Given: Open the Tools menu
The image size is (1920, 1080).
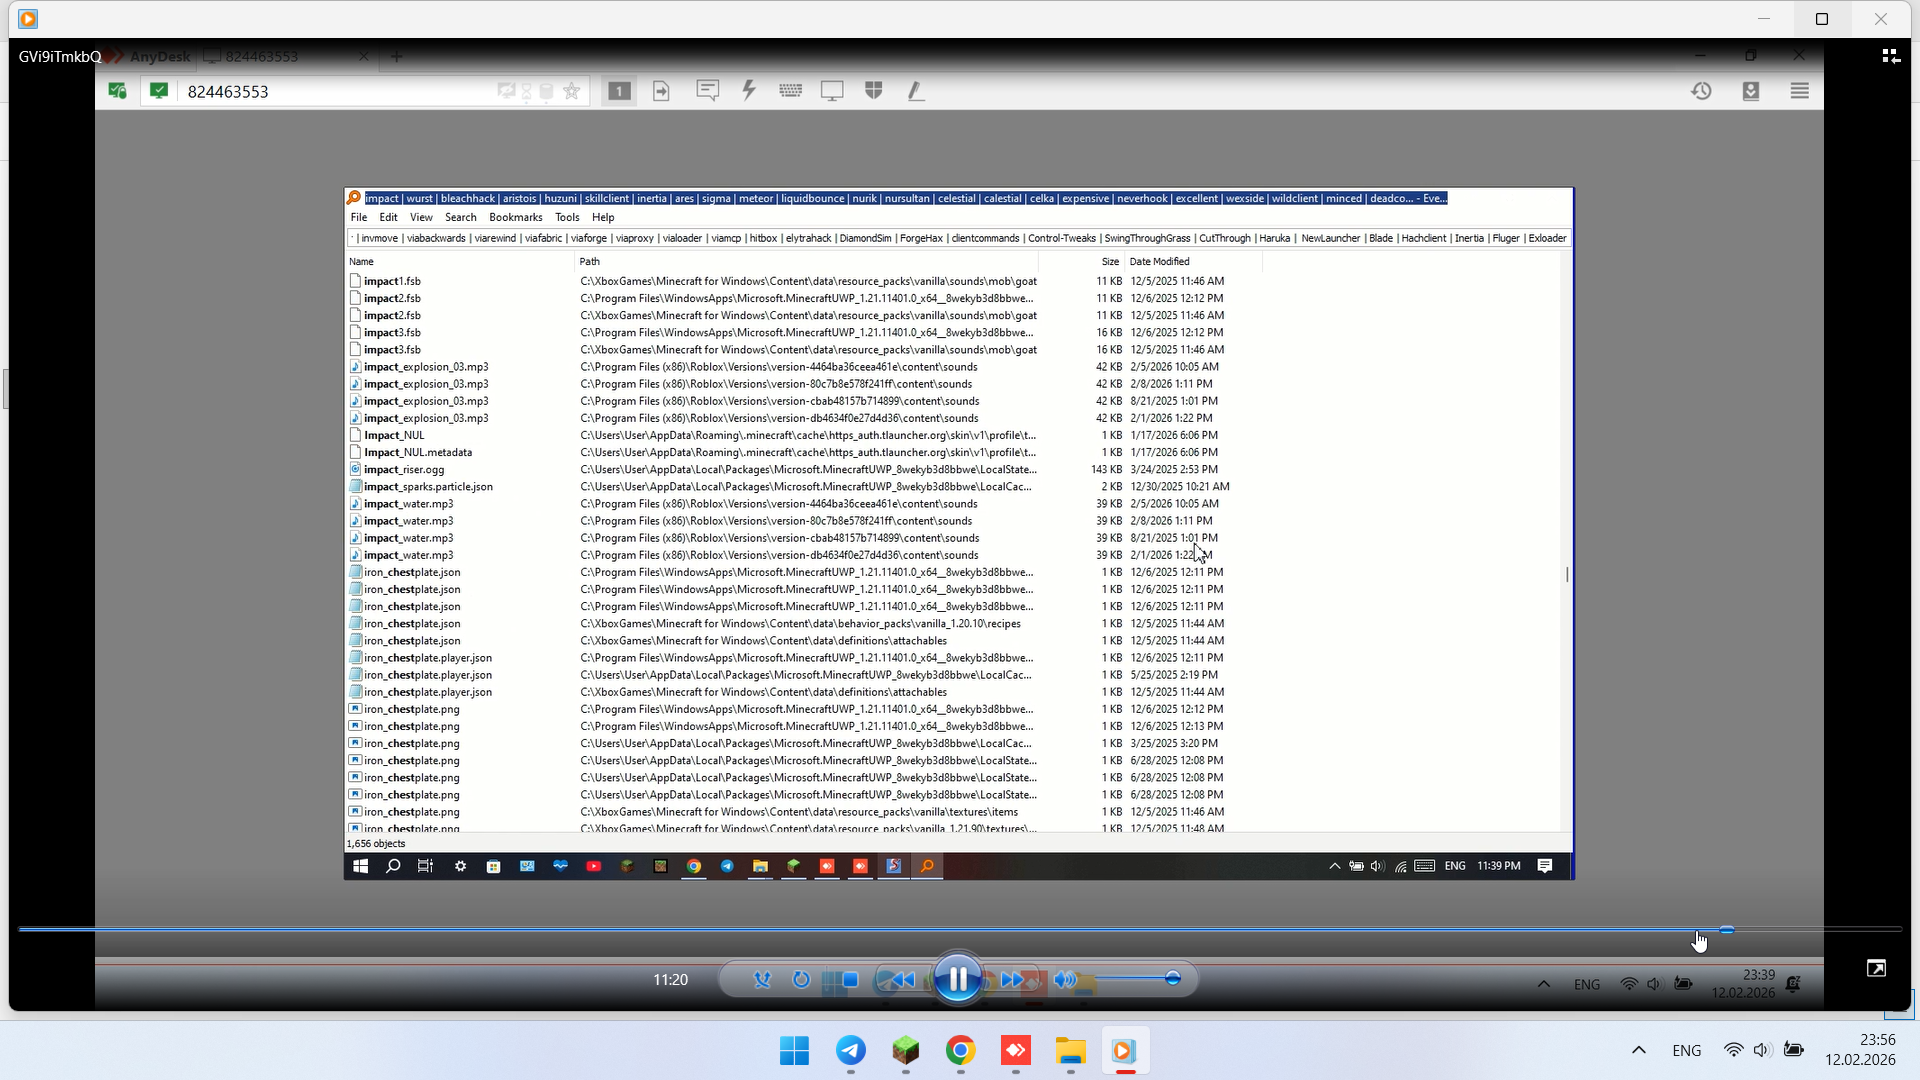Looking at the screenshot, I should (567, 217).
